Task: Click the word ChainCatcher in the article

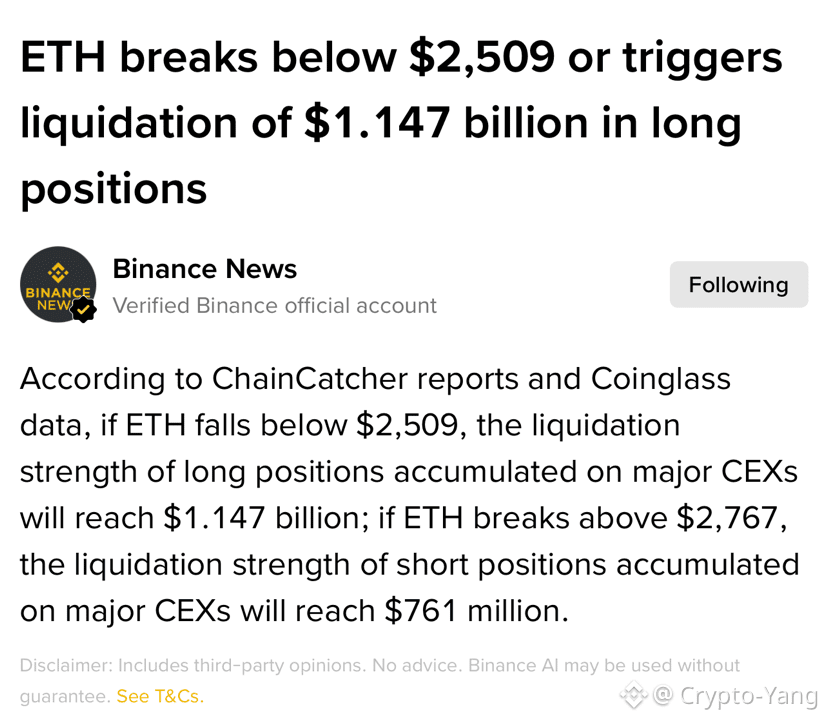Action: (310, 379)
